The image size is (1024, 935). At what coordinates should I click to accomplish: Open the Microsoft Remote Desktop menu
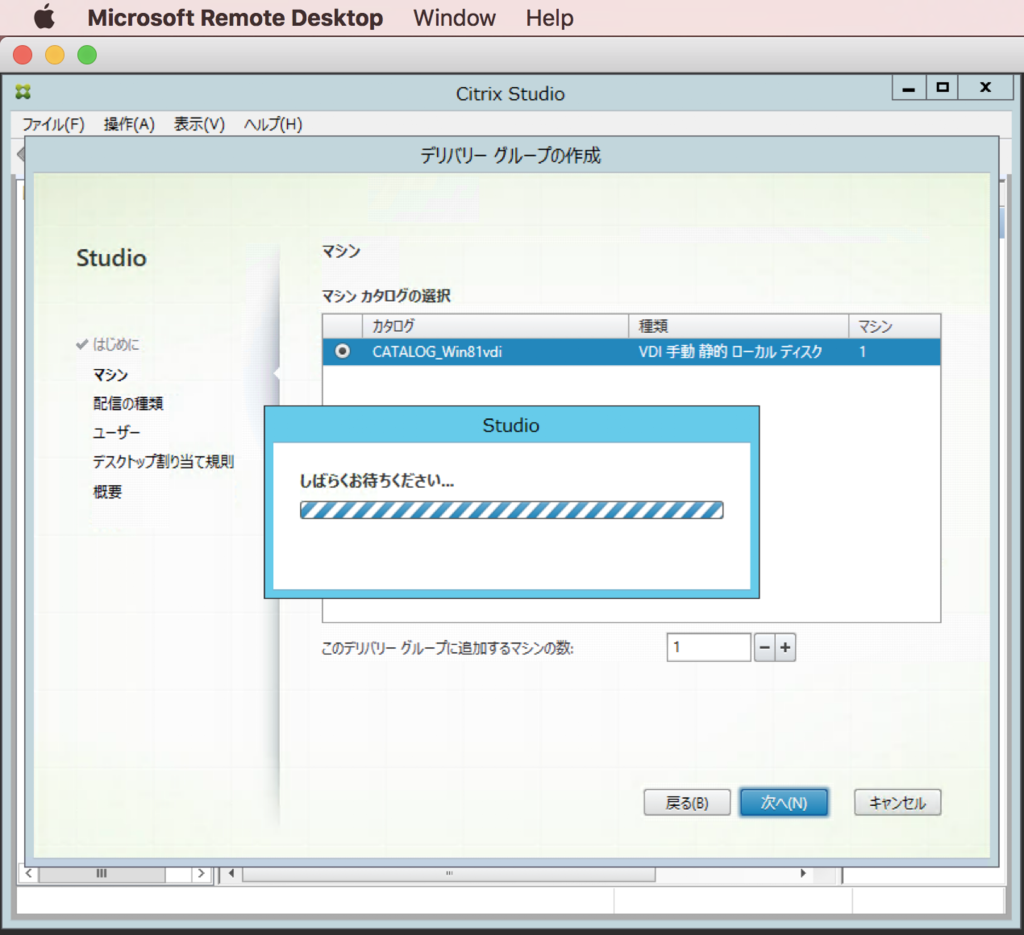235,18
